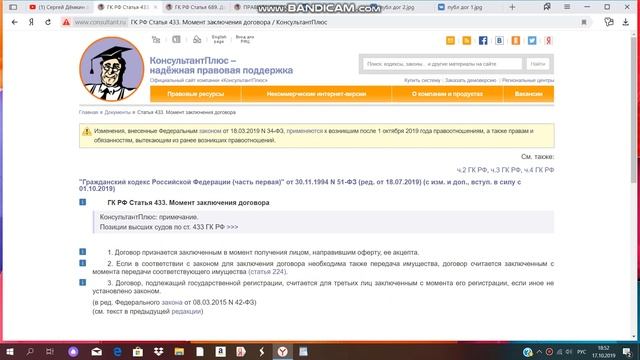Open the статья 224 link

pos(267,272)
